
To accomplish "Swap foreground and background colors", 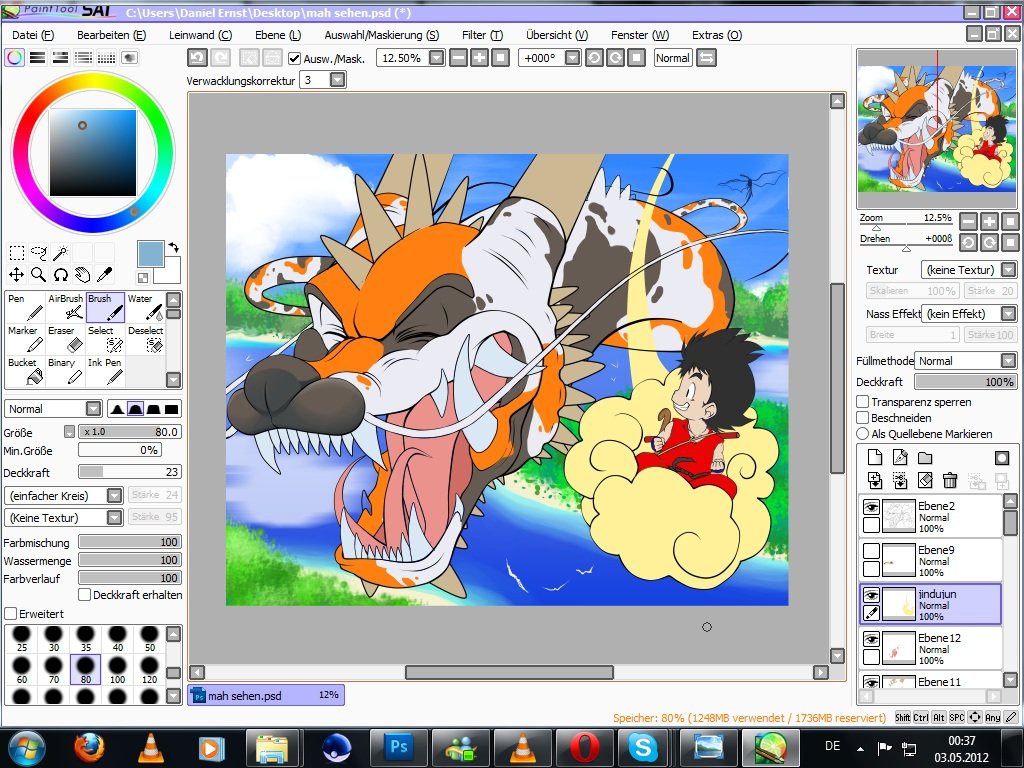I will click(174, 248).
